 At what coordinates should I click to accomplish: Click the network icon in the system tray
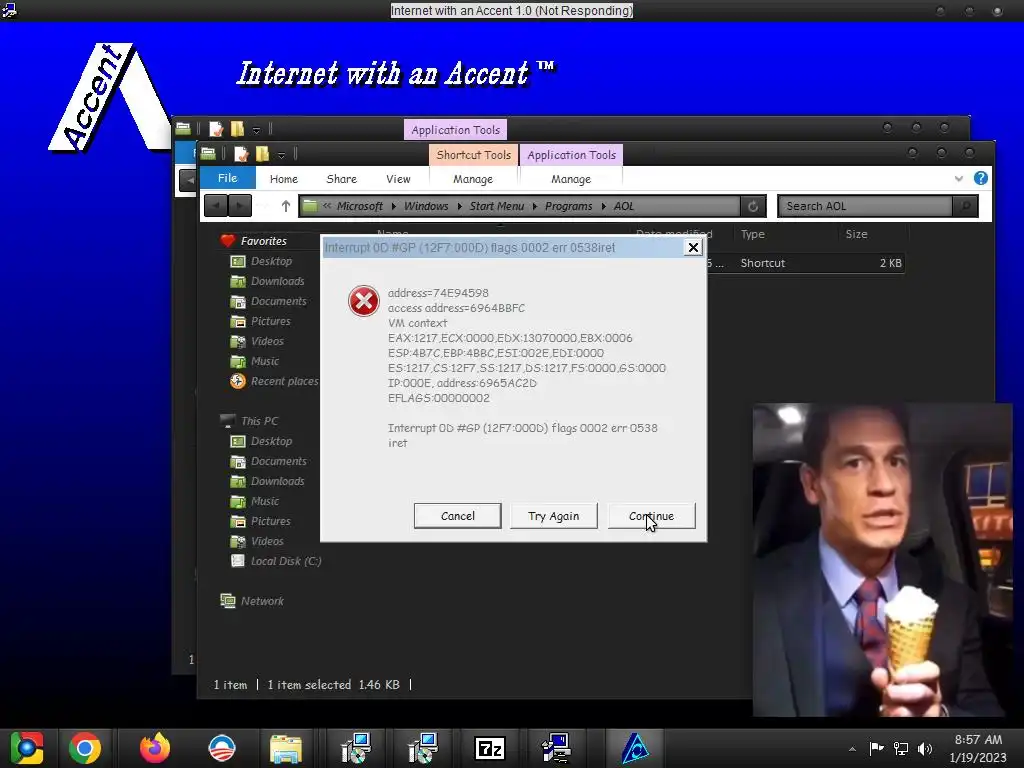901,748
